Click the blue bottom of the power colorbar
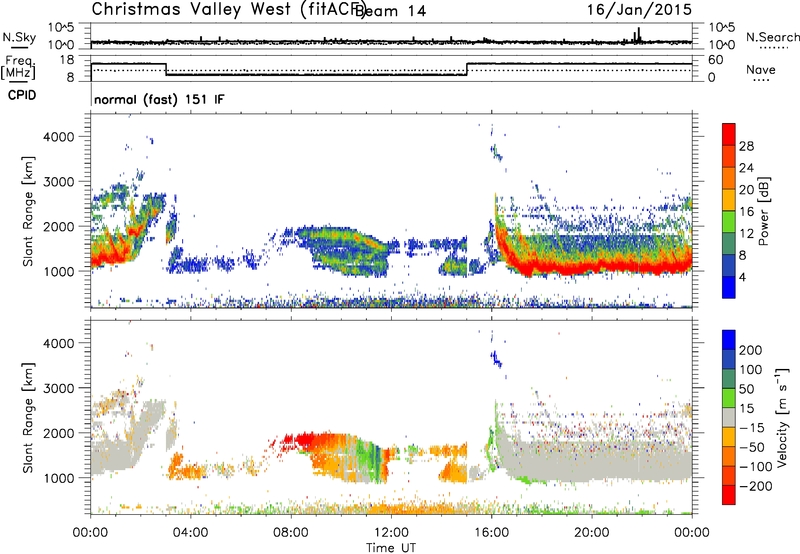Screen dimensions: 800x554 coord(729,288)
